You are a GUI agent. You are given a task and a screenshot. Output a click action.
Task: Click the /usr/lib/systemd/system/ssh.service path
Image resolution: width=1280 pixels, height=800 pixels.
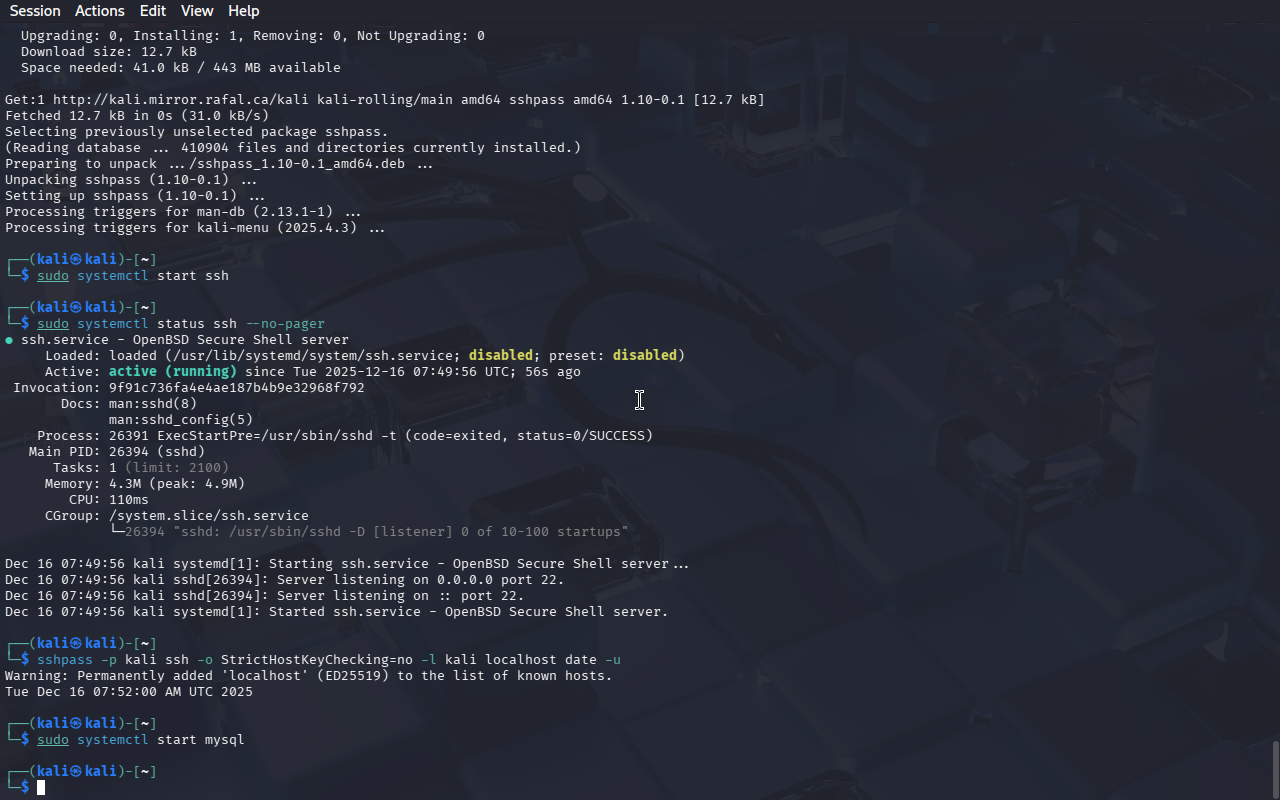(313, 355)
